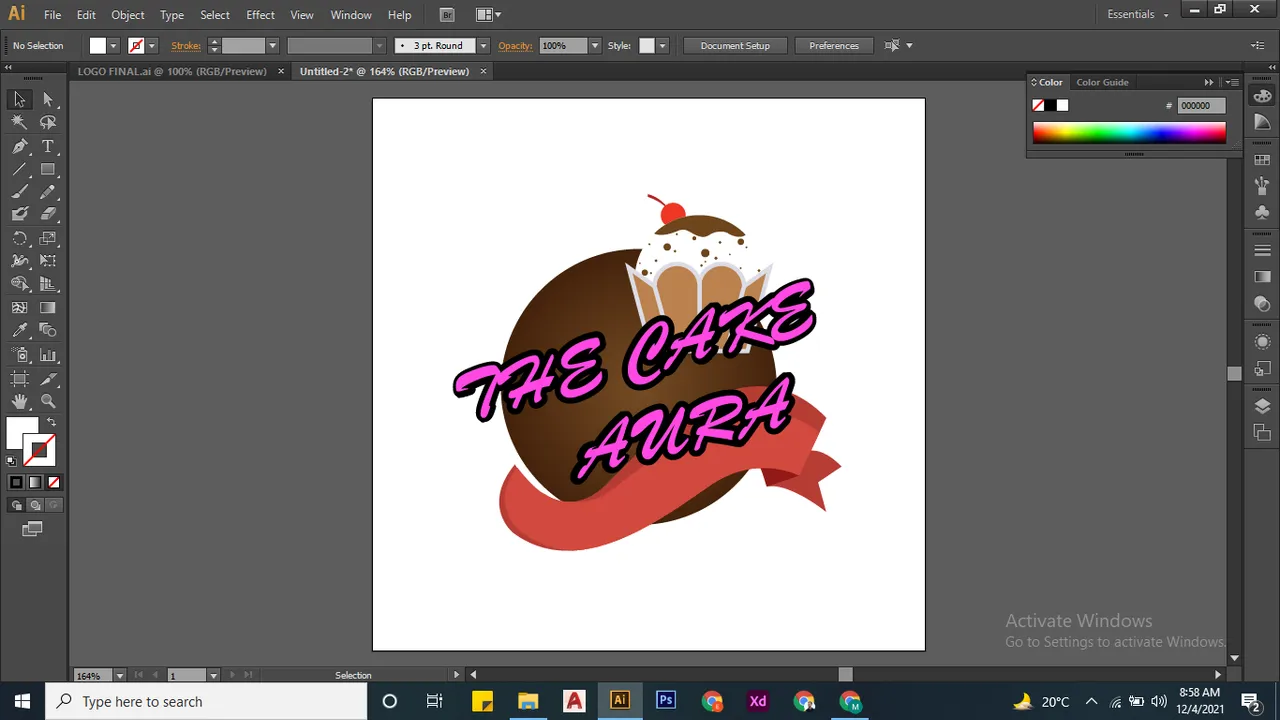The image size is (1280, 720).
Task: Switch to the Color Guide tab
Action: click(1102, 82)
